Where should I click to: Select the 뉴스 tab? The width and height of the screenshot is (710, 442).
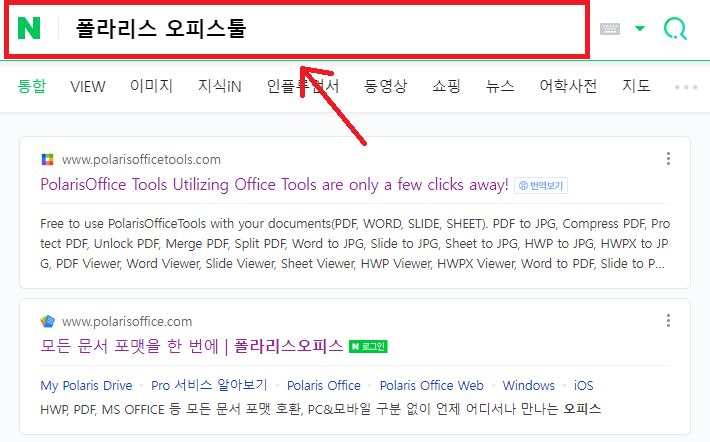click(500, 86)
